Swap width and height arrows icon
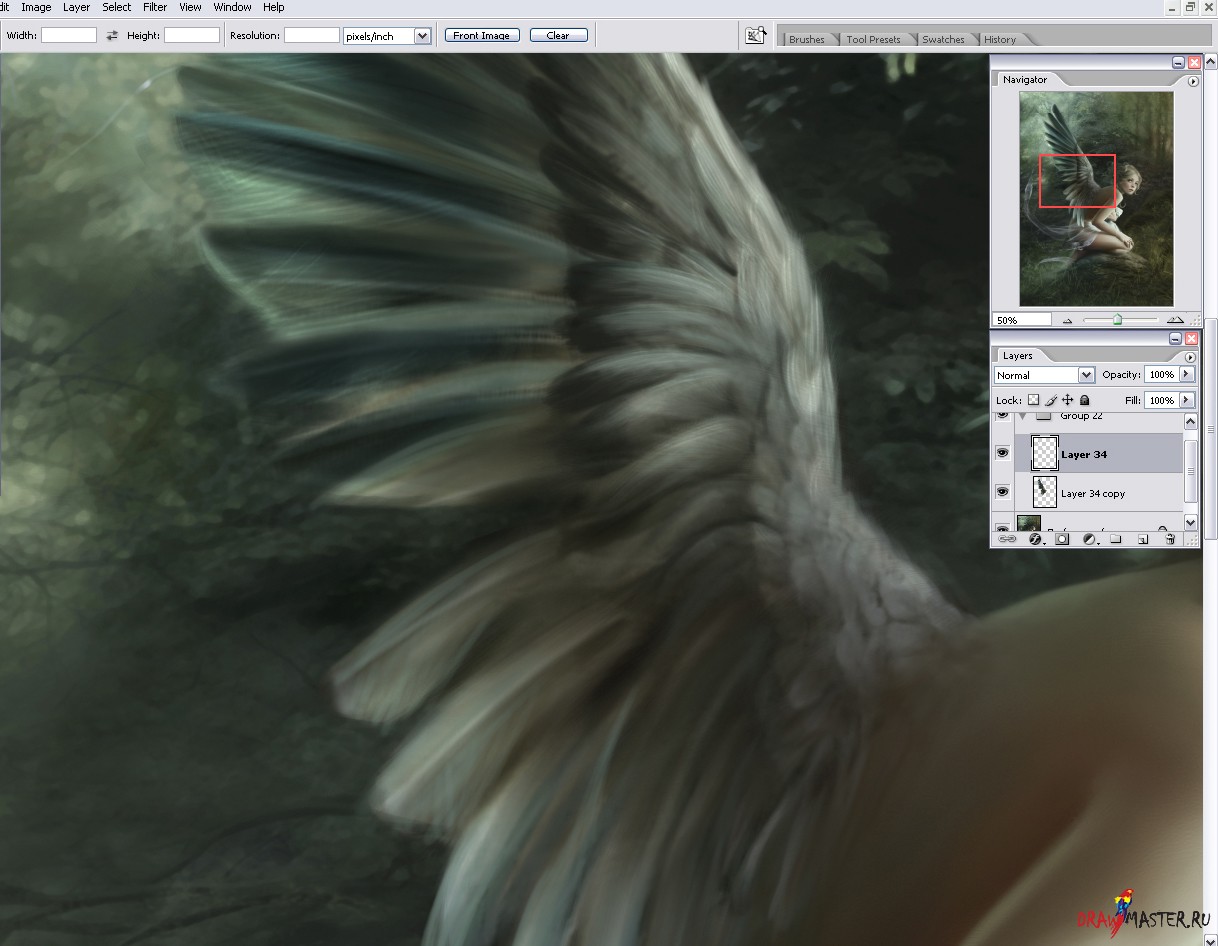The height and width of the screenshot is (946, 1218). (x=112, y=36)
